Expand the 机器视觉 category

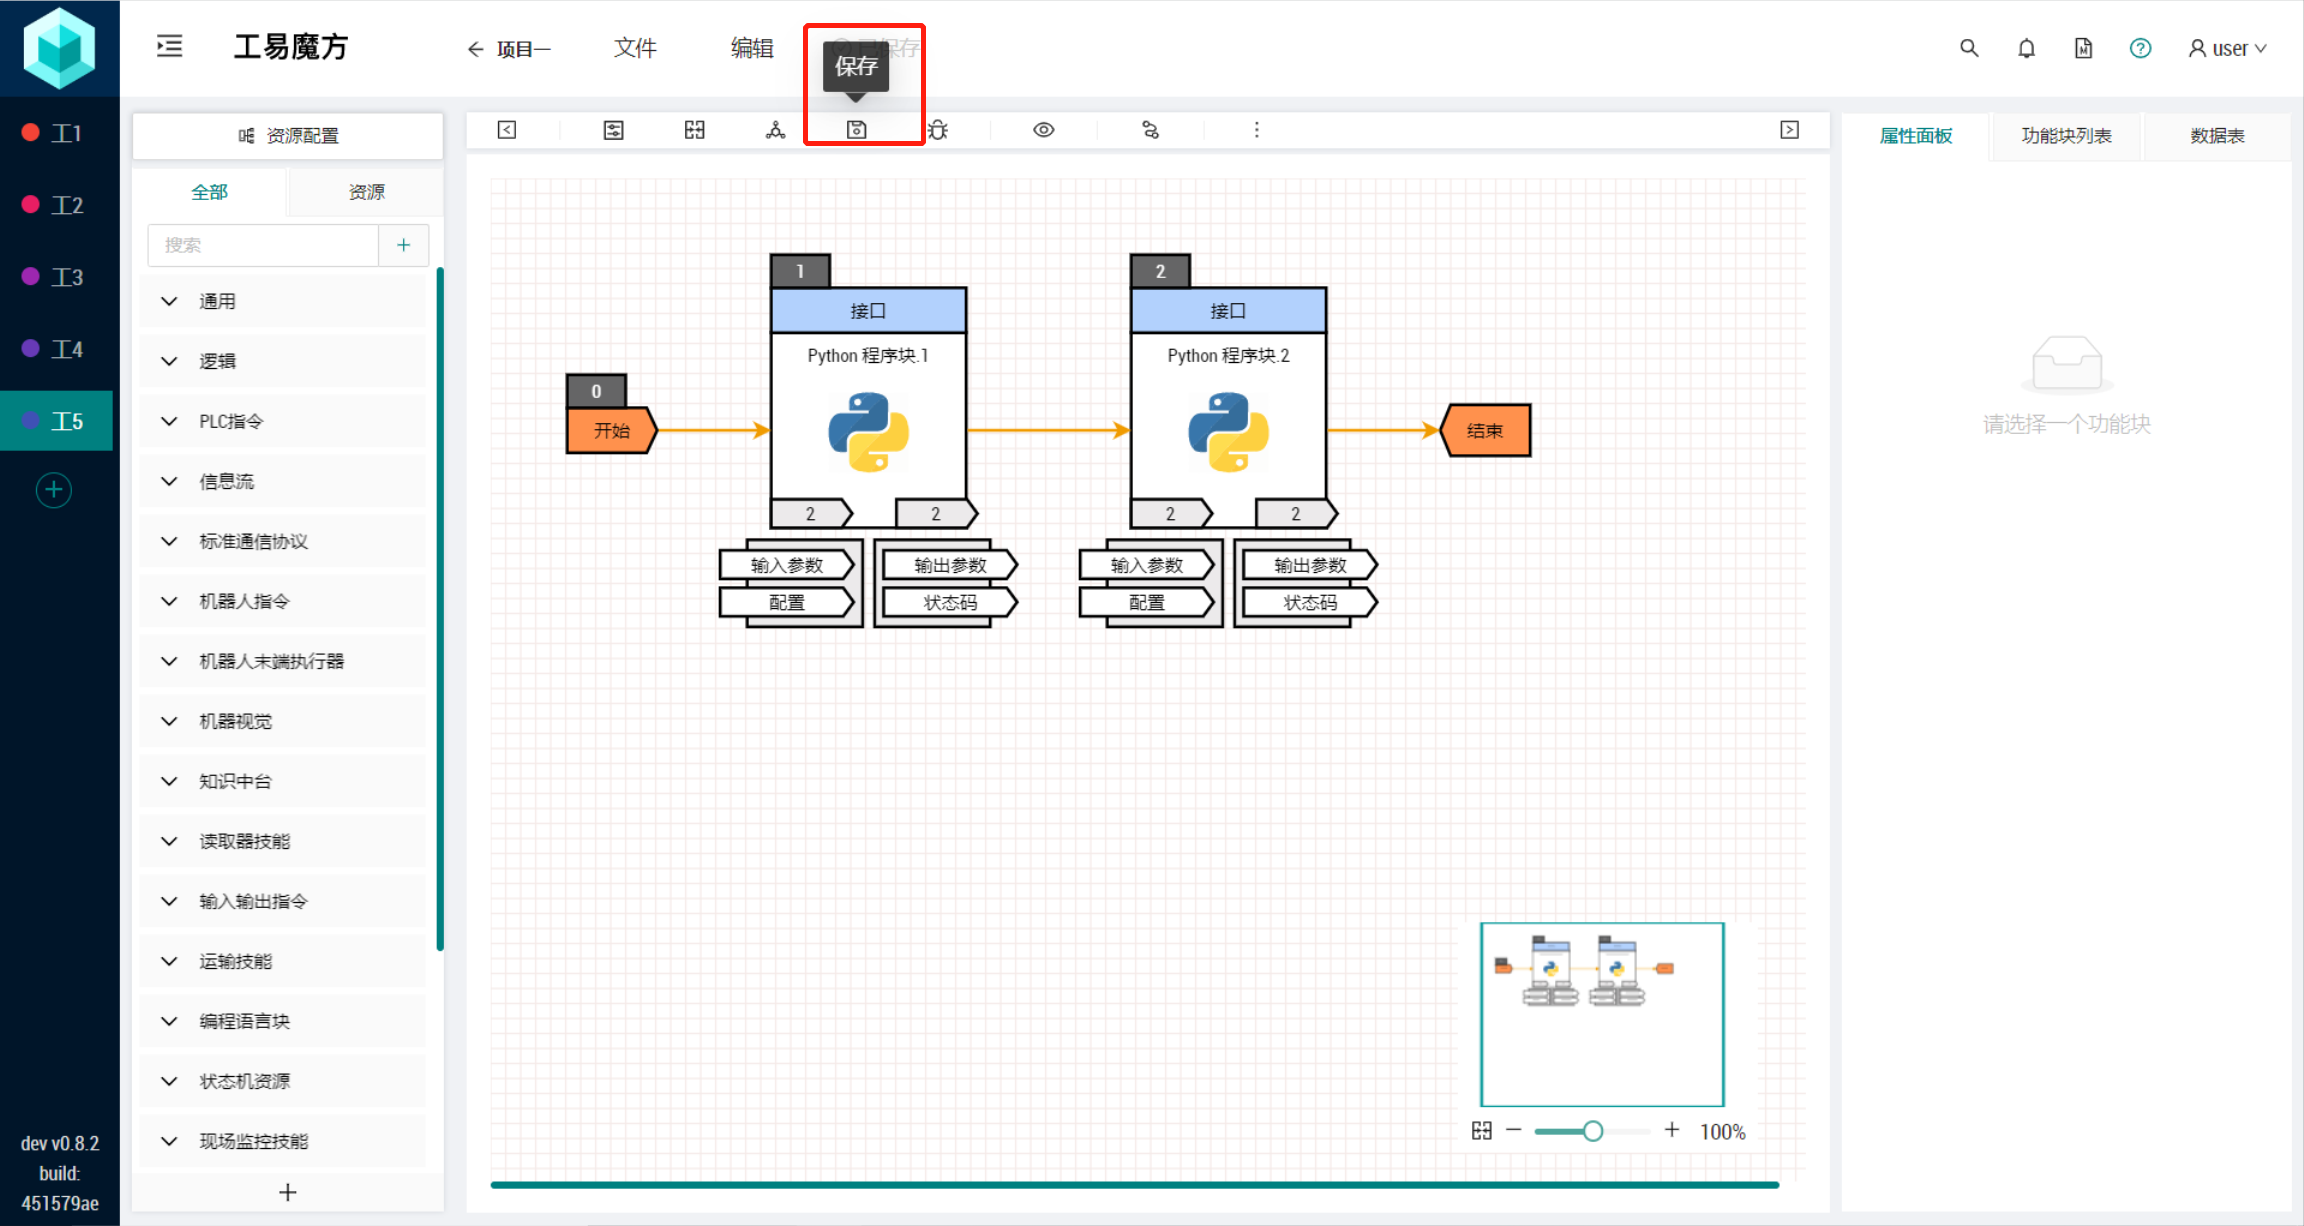pyautogui.click(x=235, y=721)
